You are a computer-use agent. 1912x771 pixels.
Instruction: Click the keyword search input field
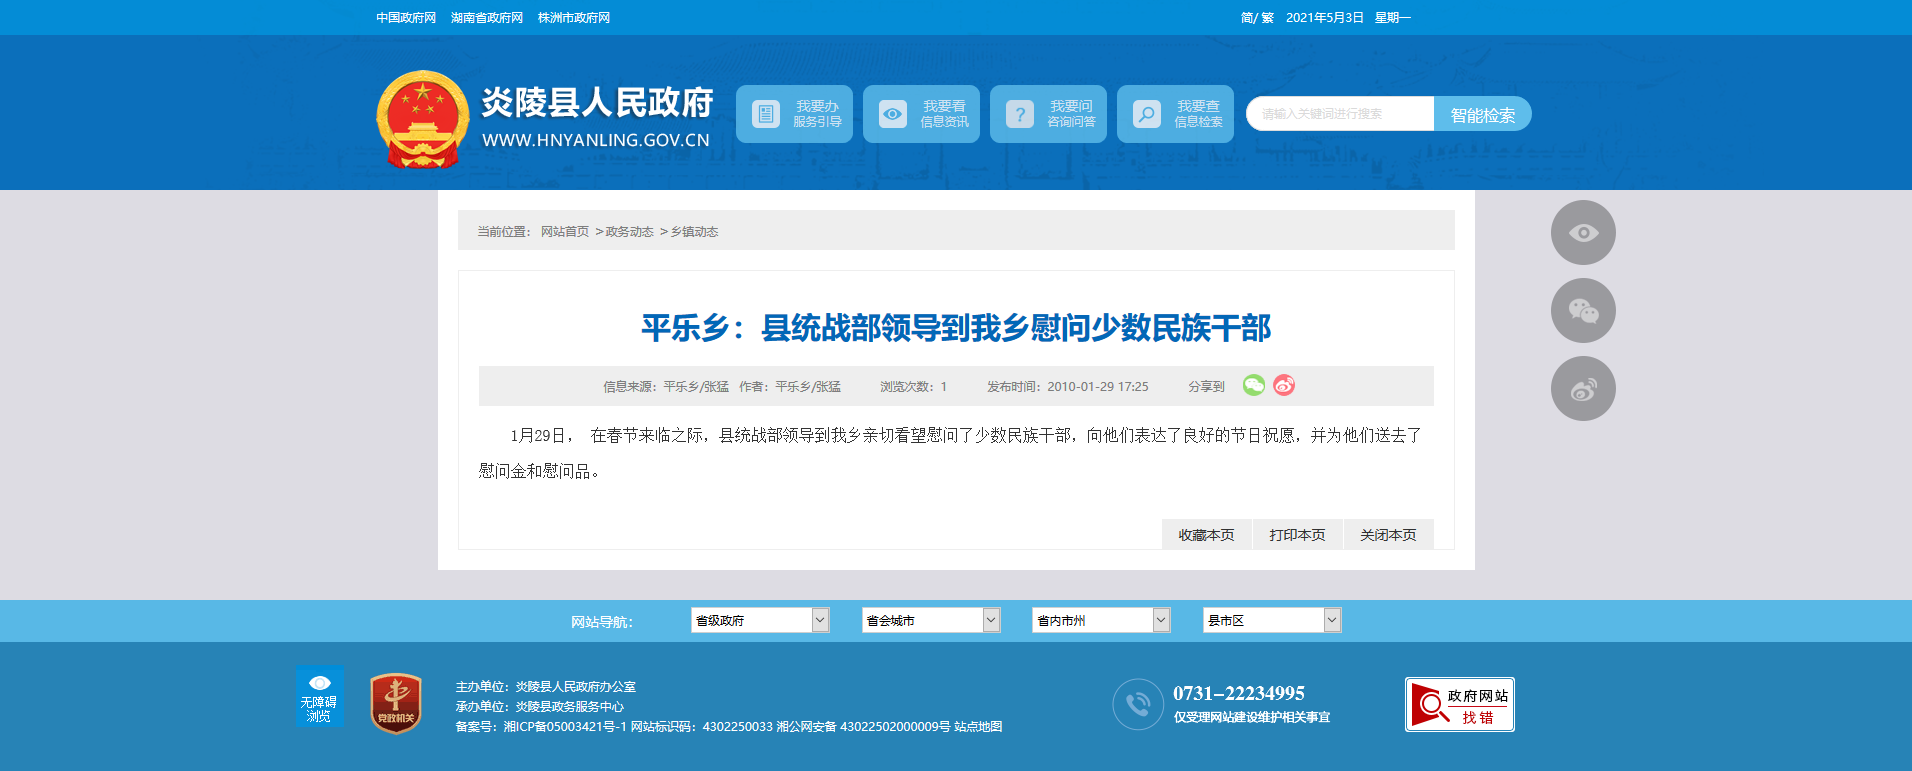(x=1339, y=114)
